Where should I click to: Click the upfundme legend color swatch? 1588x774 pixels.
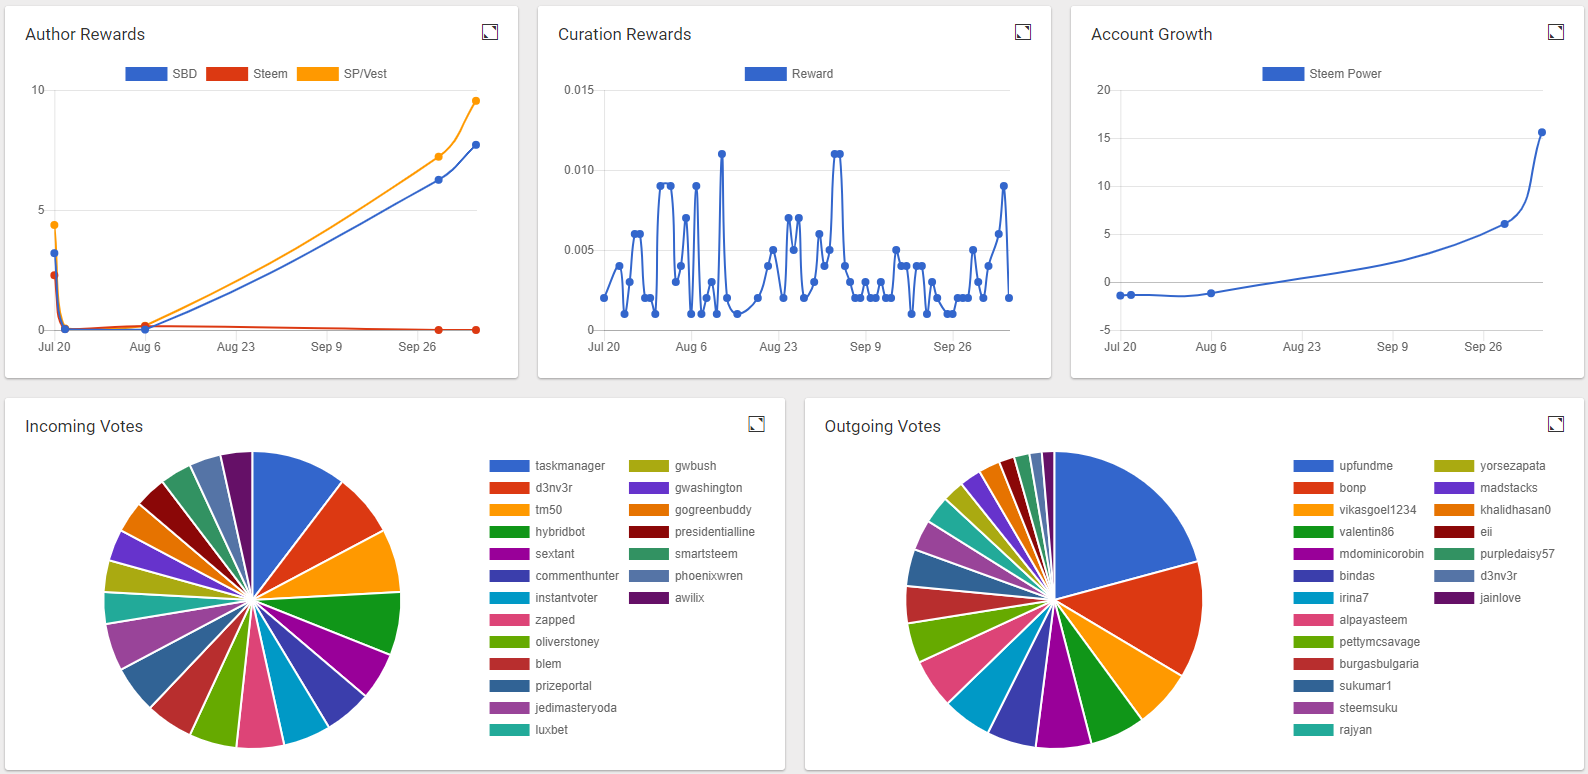pos(1313,466)
